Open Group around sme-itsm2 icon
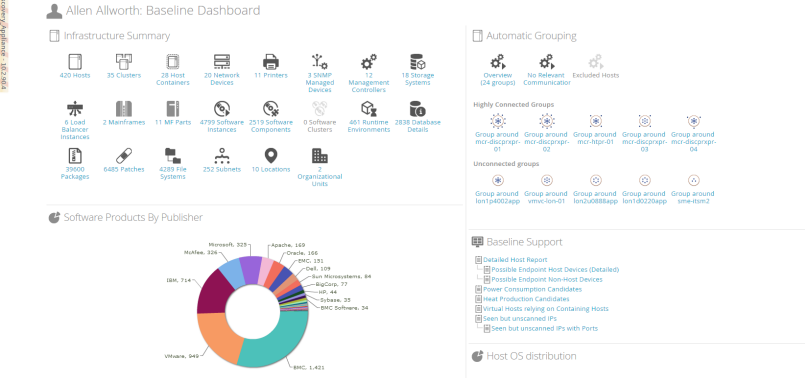Viewport: 805px width, 378px height. [x=694, y=180]
